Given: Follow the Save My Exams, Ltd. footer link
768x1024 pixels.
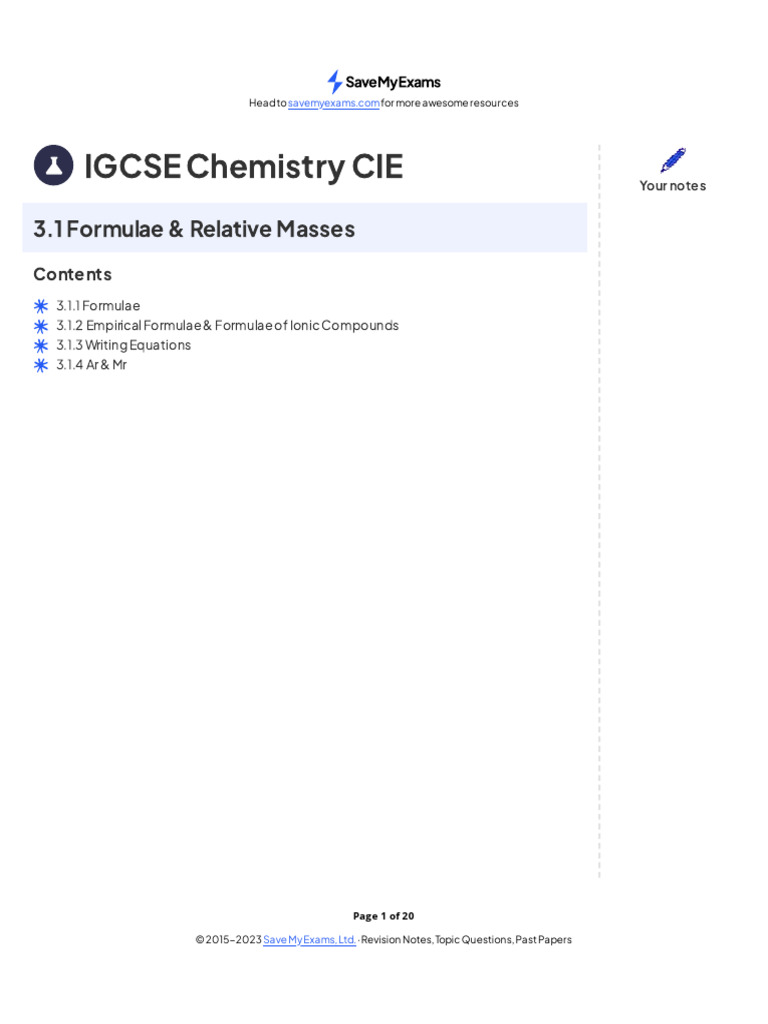Looking at the screenshot, I should pos(309,940).
